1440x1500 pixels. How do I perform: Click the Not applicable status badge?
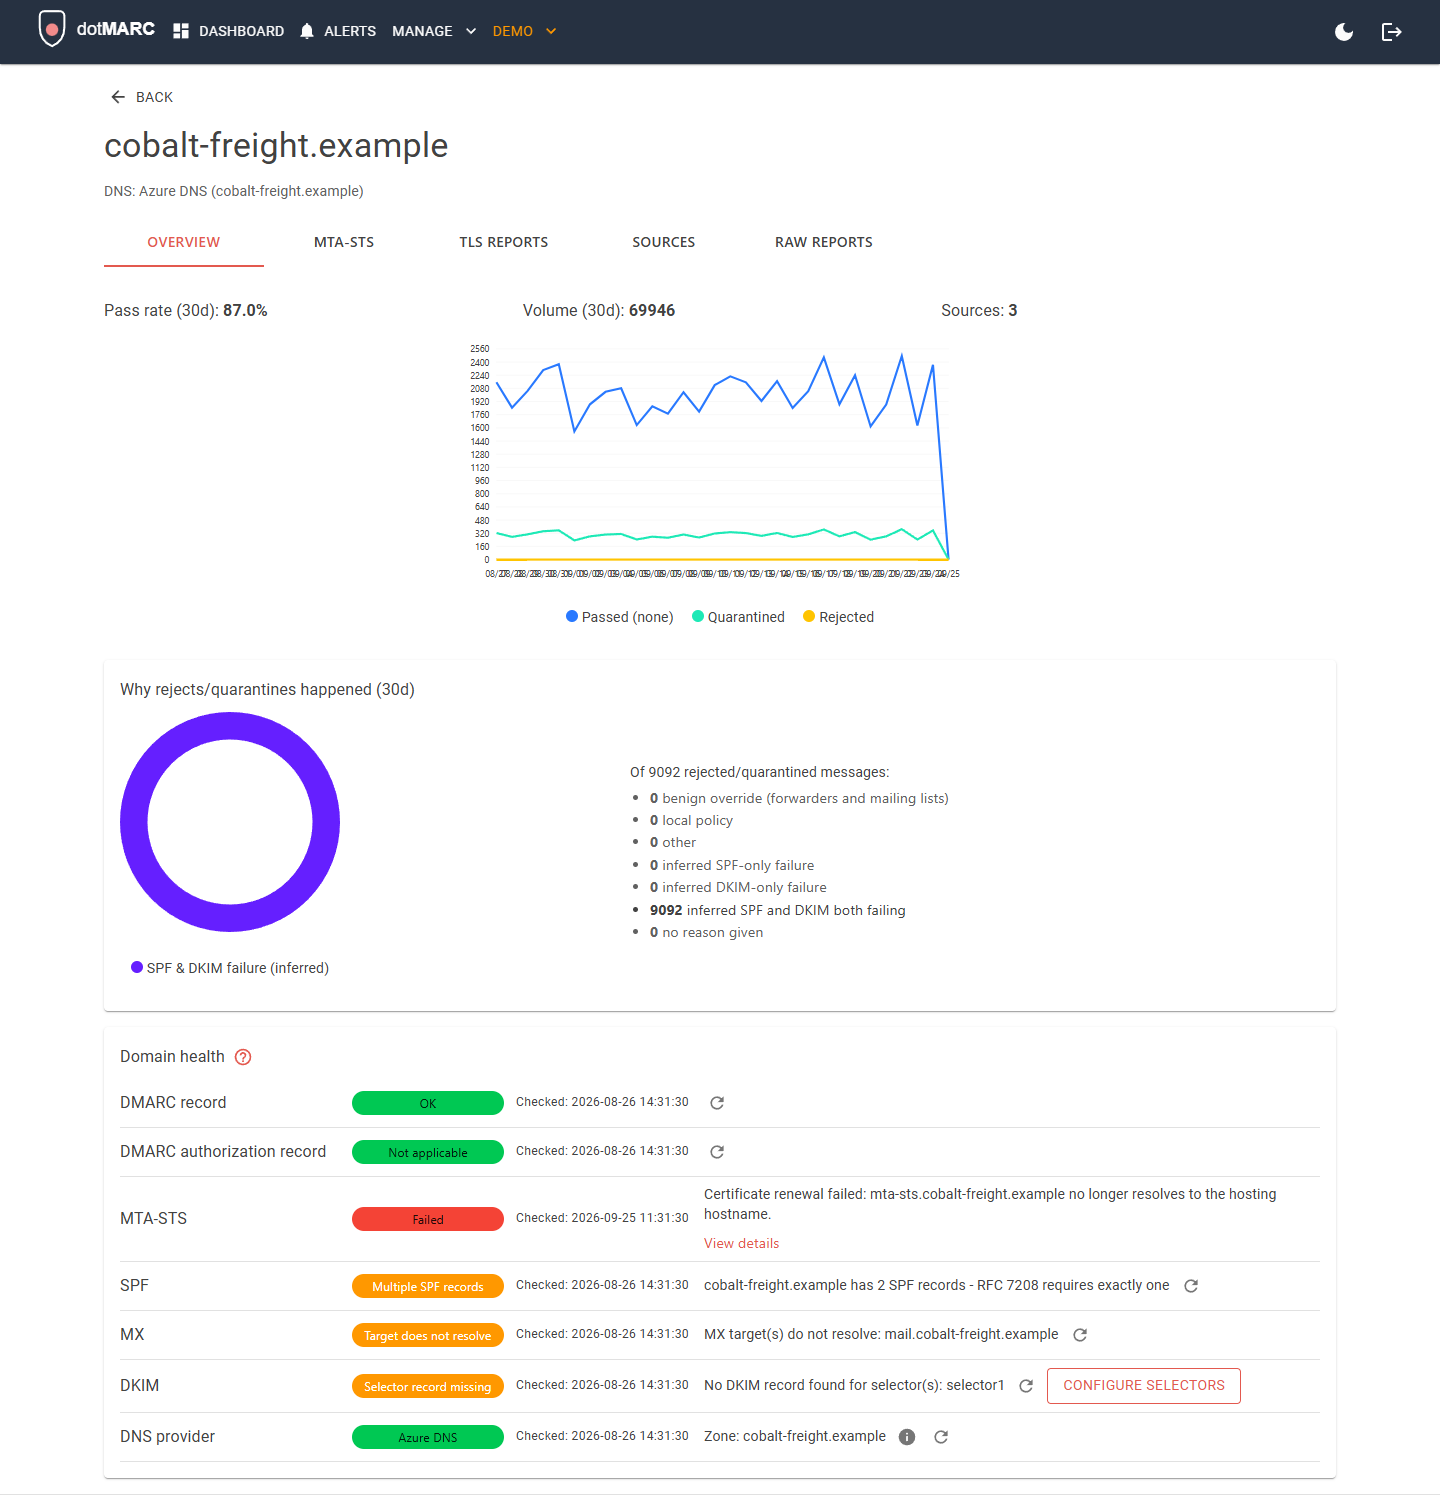428,1152
